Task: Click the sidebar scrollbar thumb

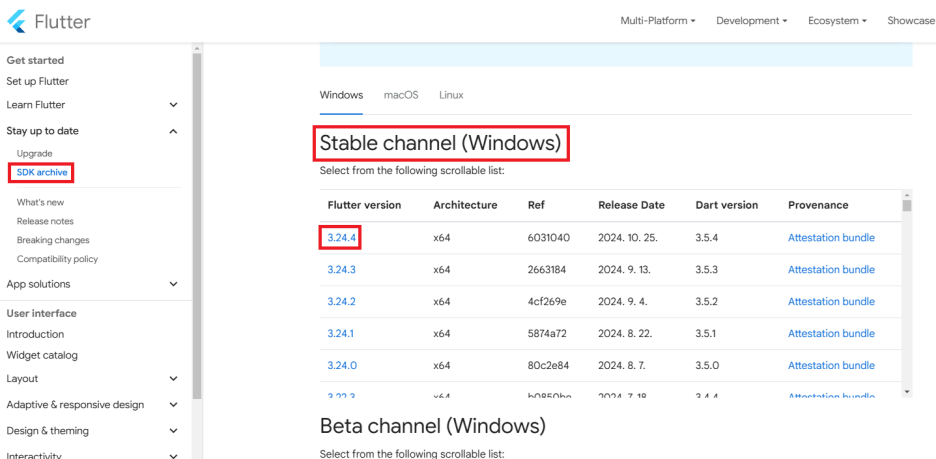Action: pyautogui.click(x=197, y=226)
